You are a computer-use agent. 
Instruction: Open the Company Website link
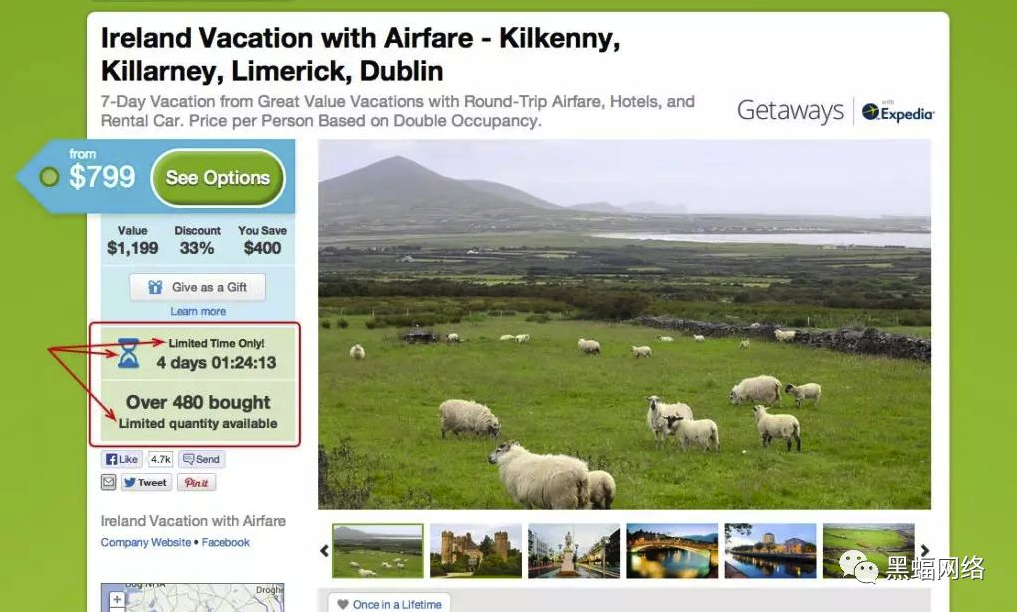coord(146,542)
